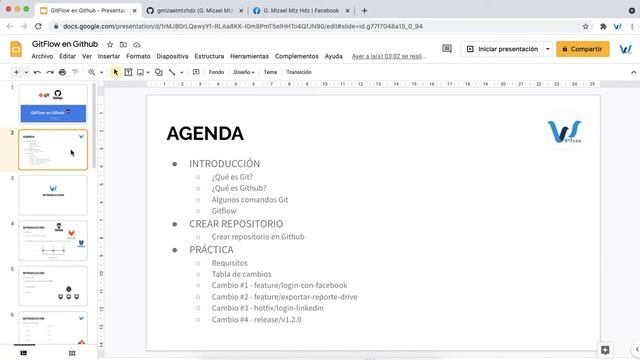
Task: Click the insert image icon
Action: (140, 72)
